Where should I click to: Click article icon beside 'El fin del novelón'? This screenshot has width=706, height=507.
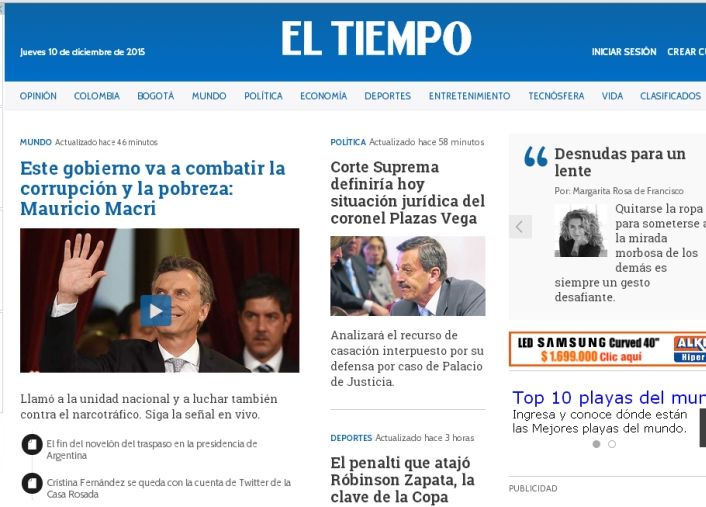pos(32,444)
